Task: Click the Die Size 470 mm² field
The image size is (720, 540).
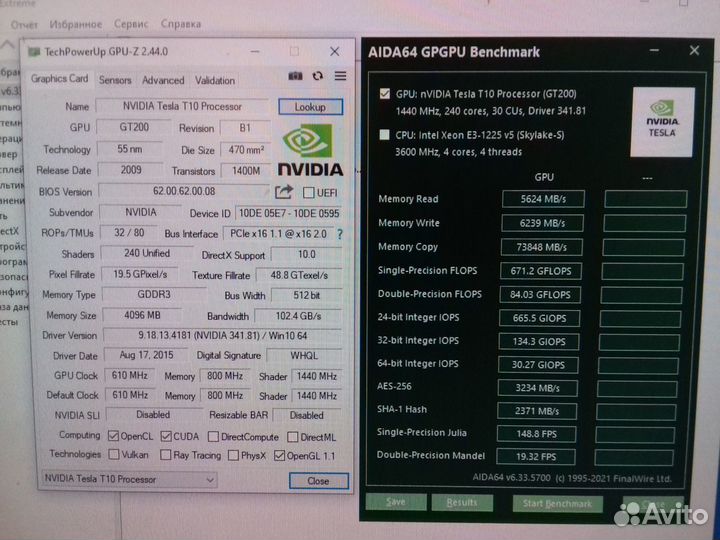Action: click(246, 150)
